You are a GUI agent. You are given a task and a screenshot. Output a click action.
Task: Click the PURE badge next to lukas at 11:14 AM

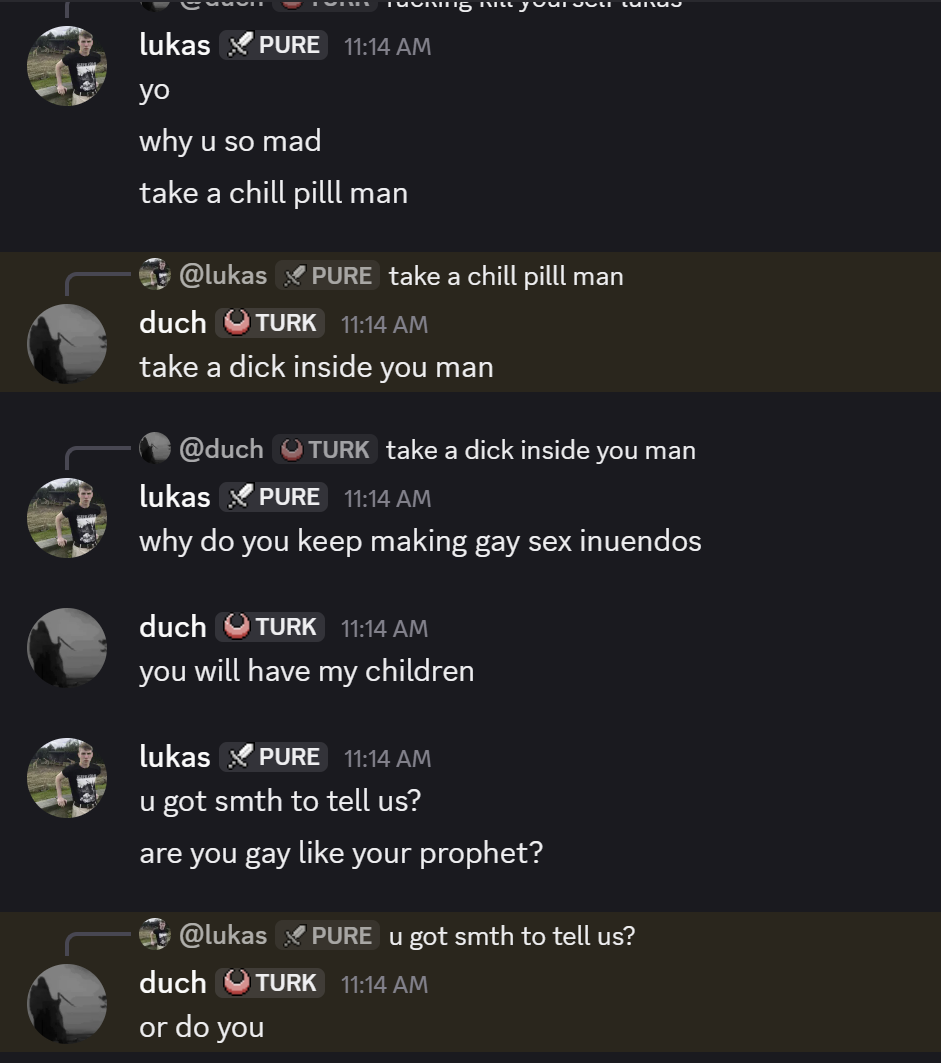point(273,44)
